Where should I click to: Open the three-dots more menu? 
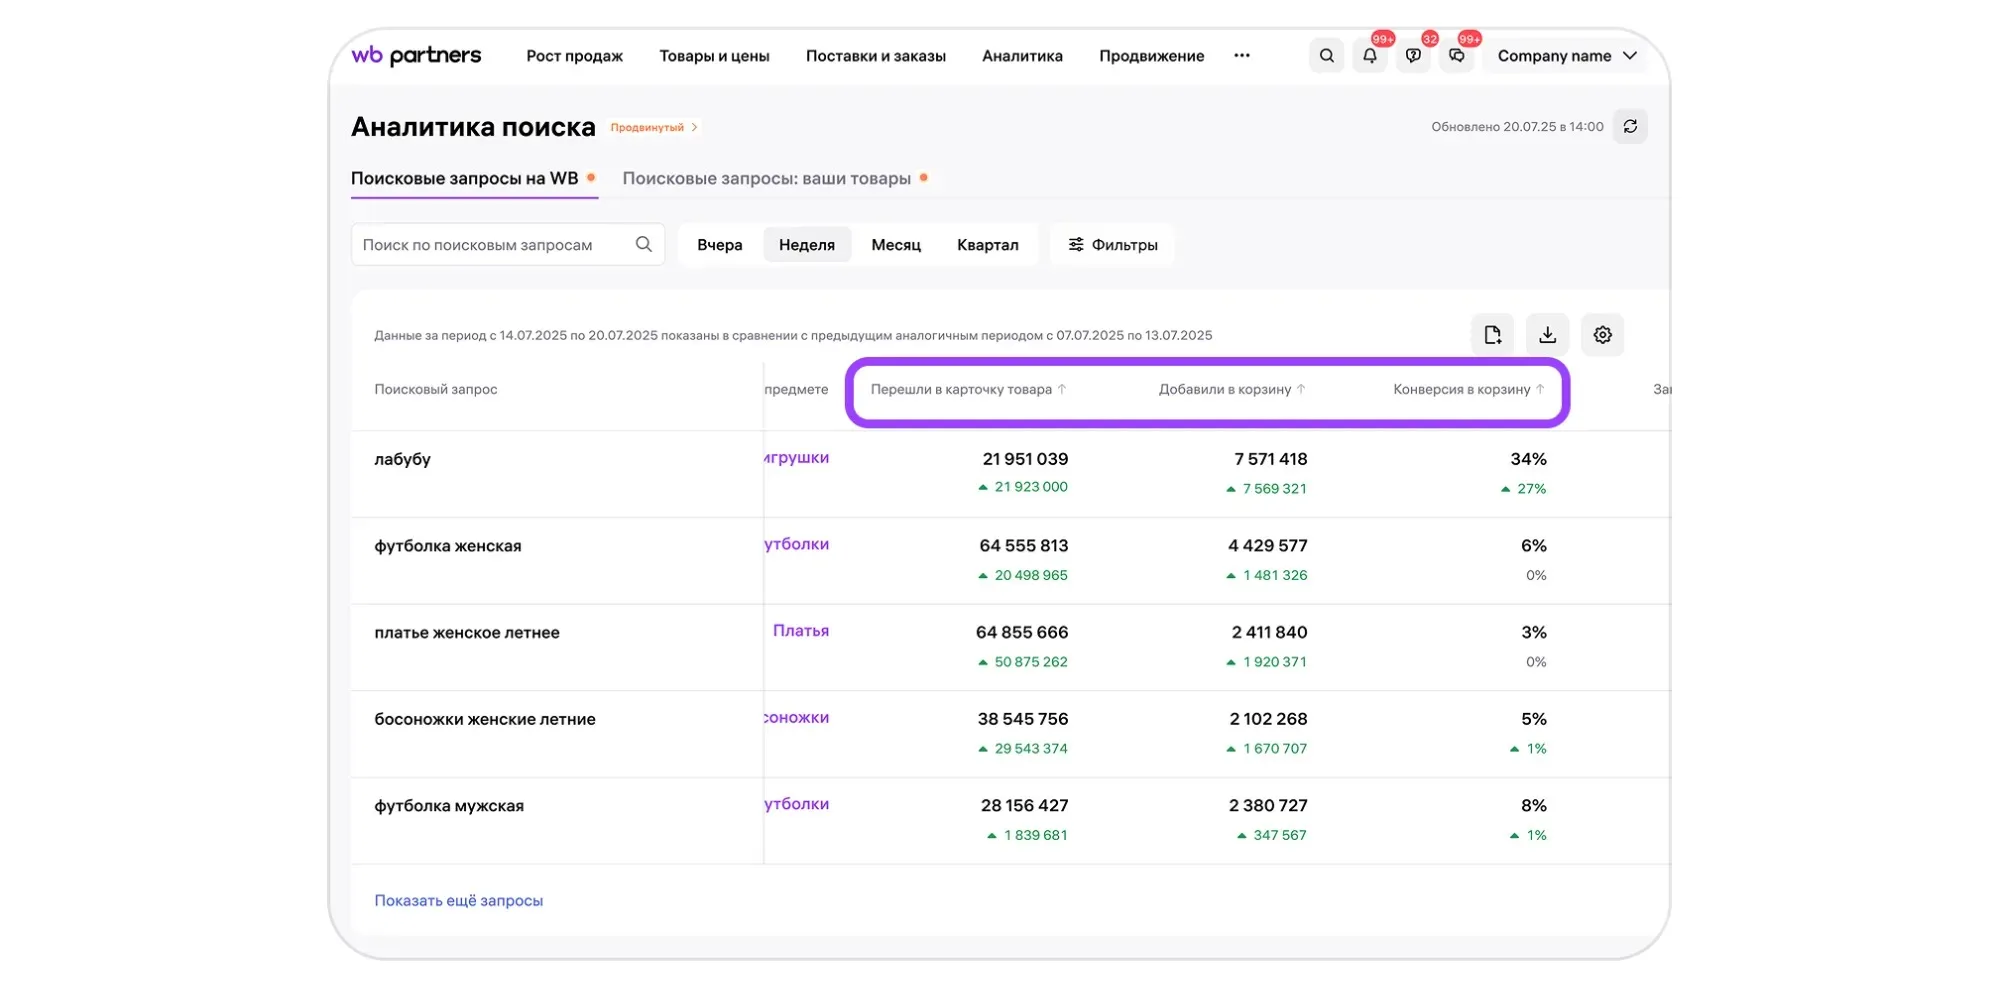(1241, 56)
